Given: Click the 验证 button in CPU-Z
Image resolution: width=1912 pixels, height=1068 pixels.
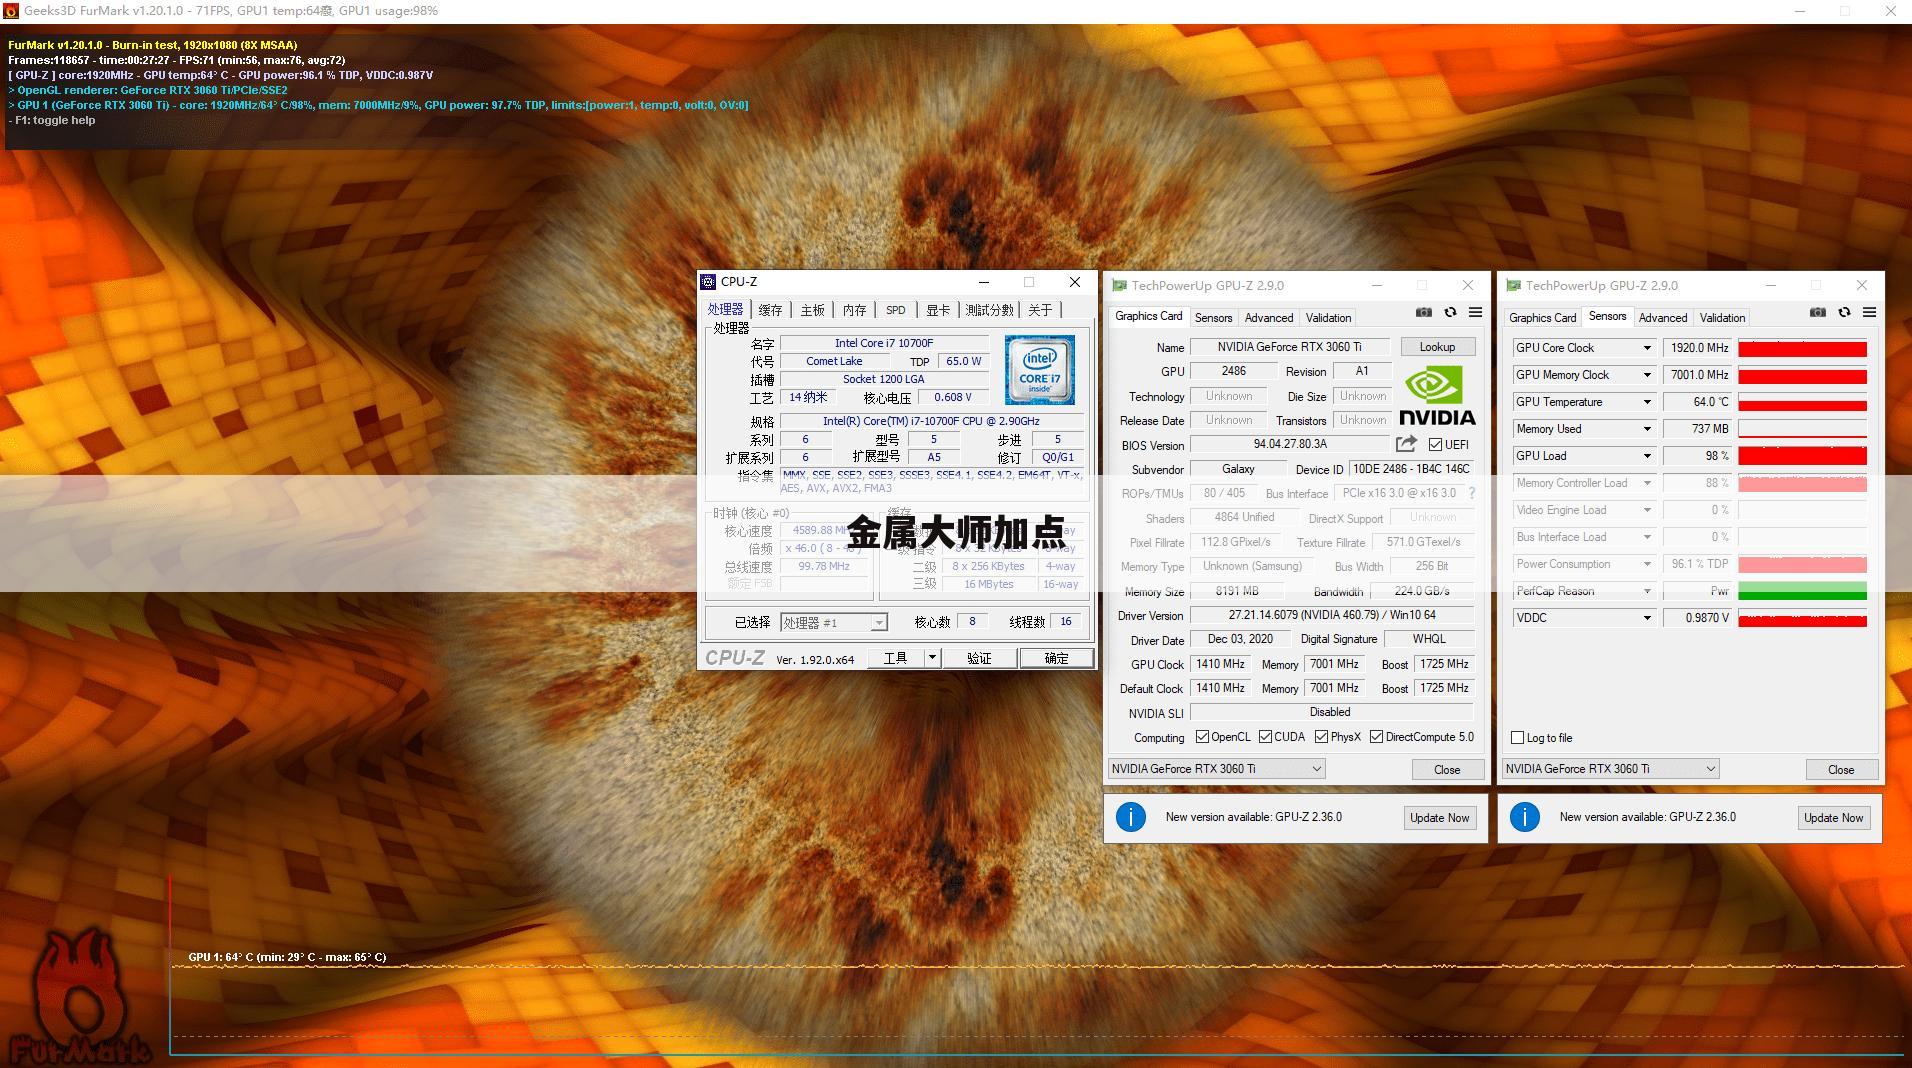Looking at the screenshot, I should click(979, 657).
